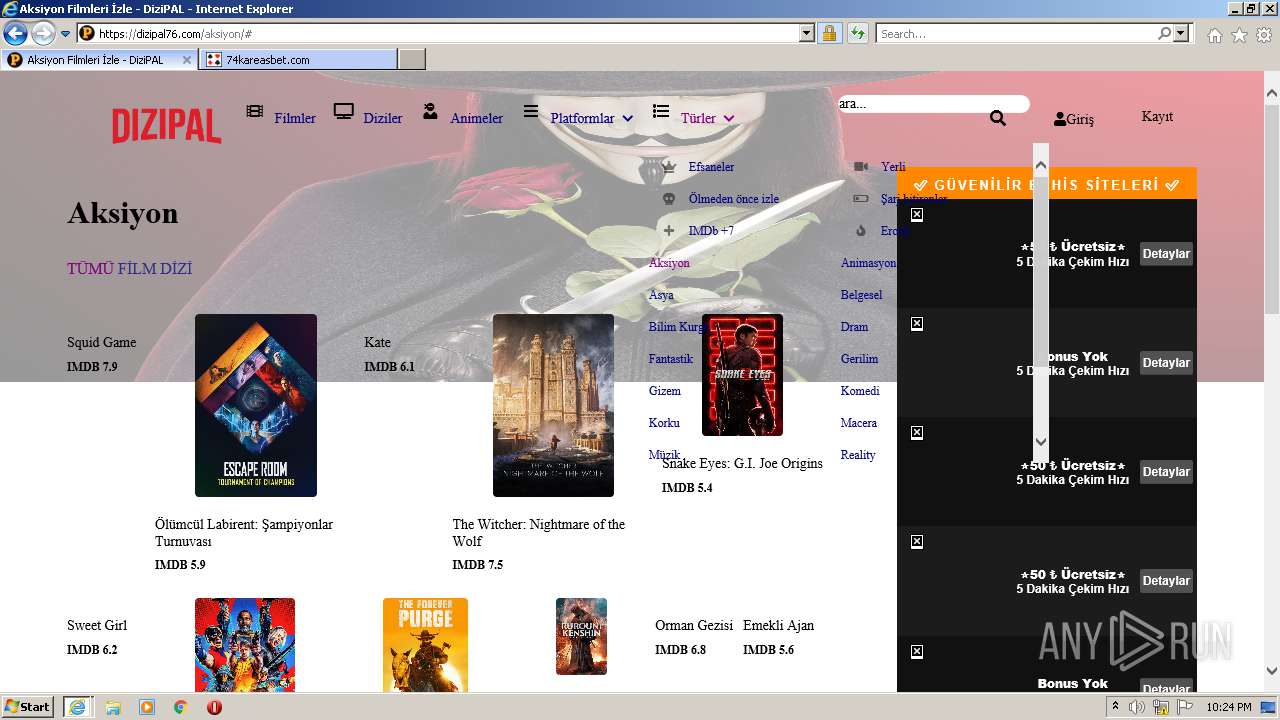Select the Komedi genre

860,391
